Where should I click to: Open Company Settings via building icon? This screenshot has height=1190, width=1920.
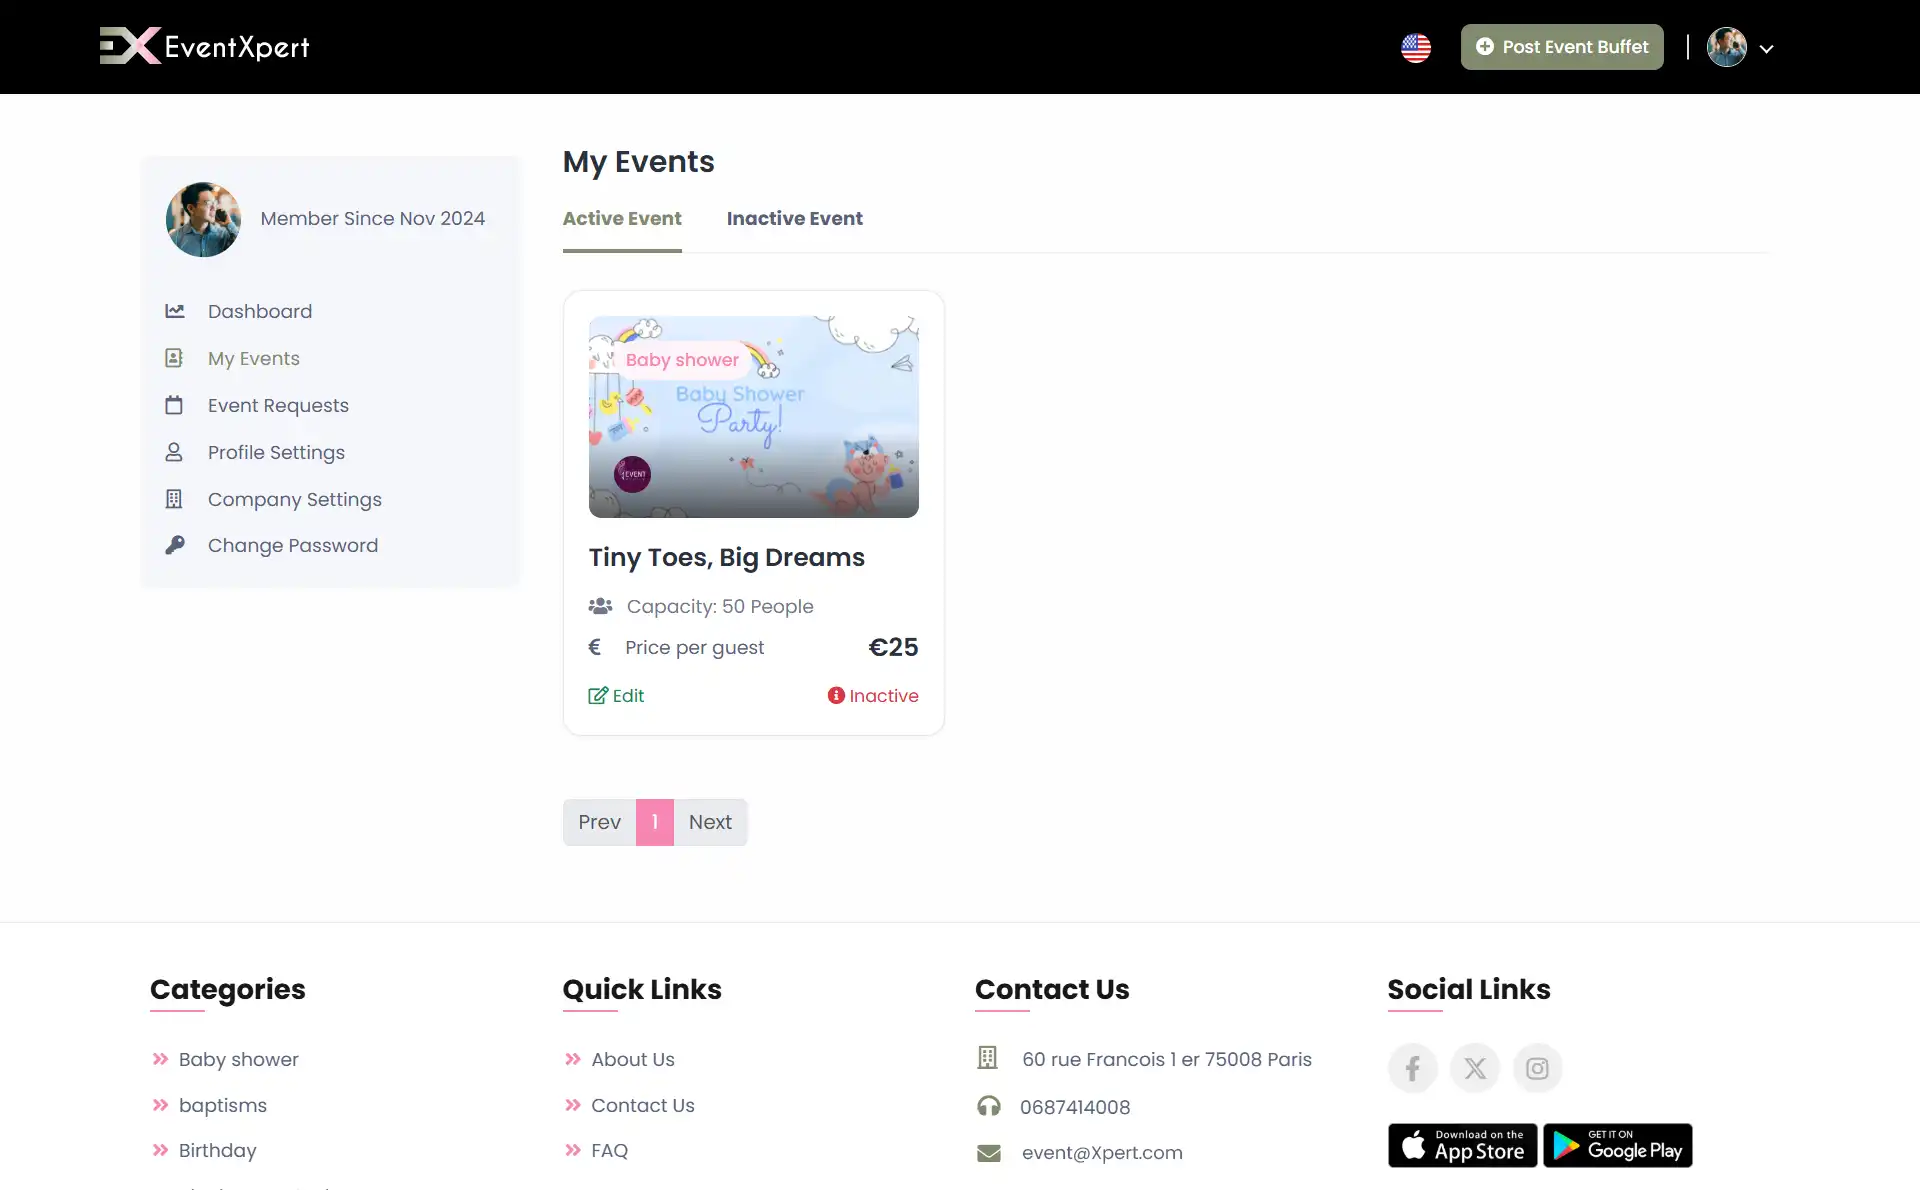pyautogui.click(x=175, y=499)
